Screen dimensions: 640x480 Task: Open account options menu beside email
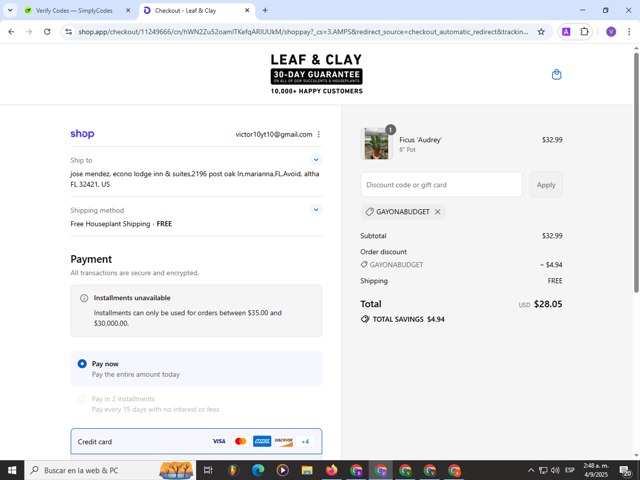click(318, 134)
